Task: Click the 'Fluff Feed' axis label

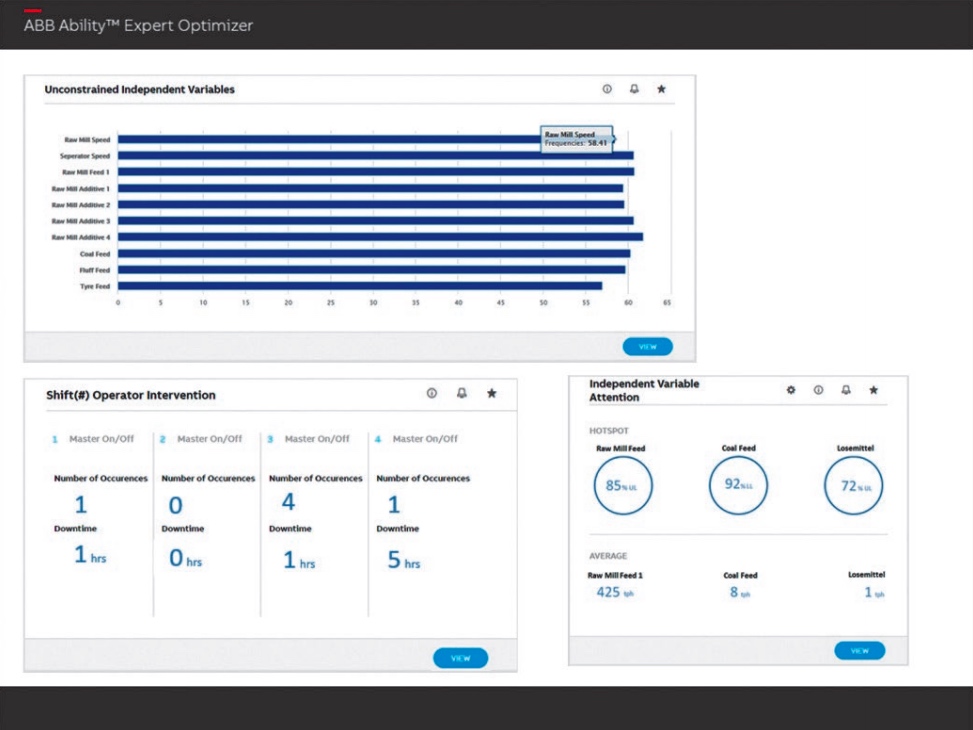Action: pyautogui.click(x=94, y=270)
